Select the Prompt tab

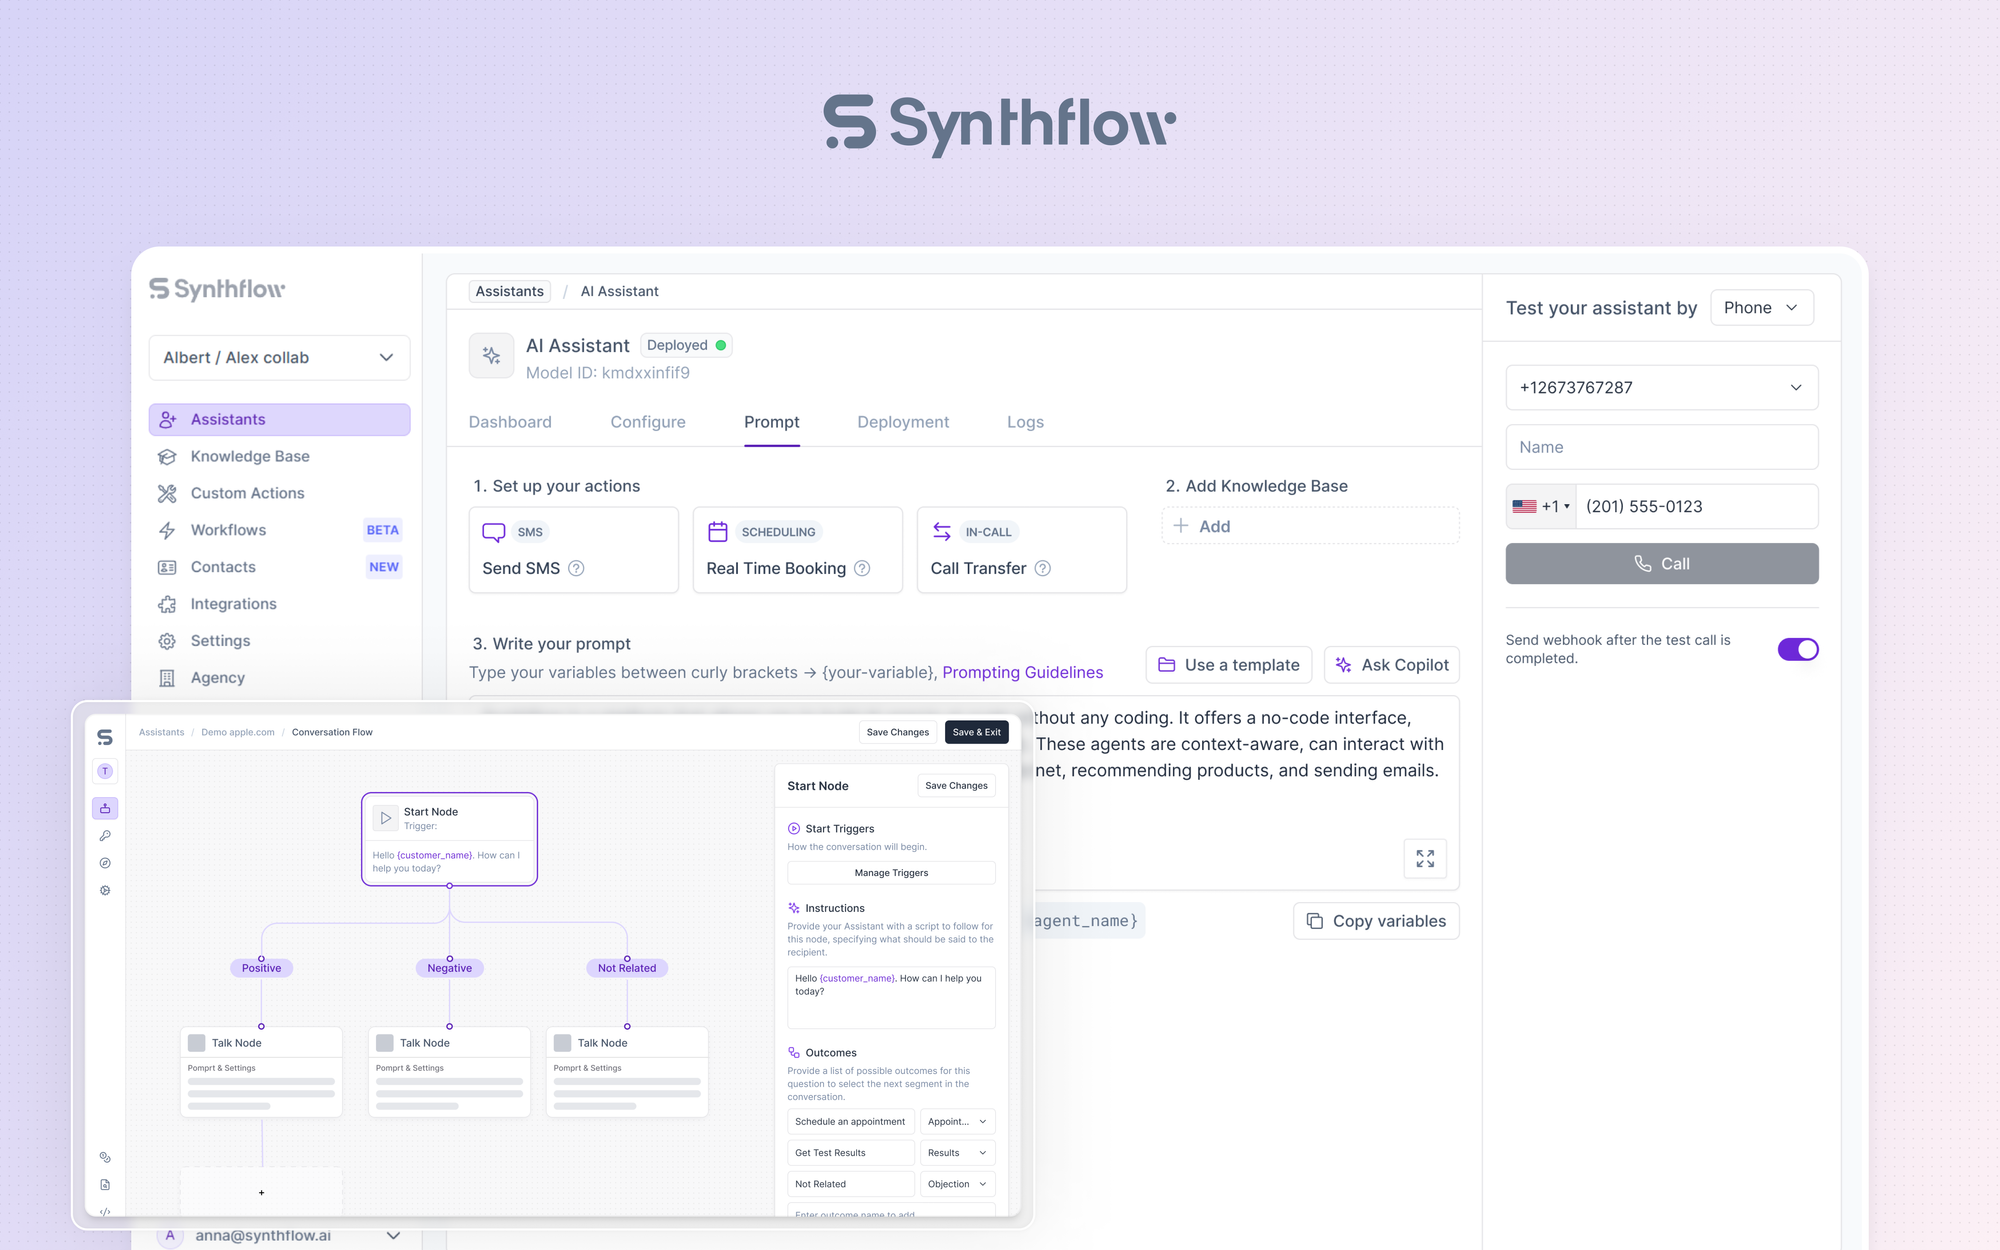coord(772,422)
